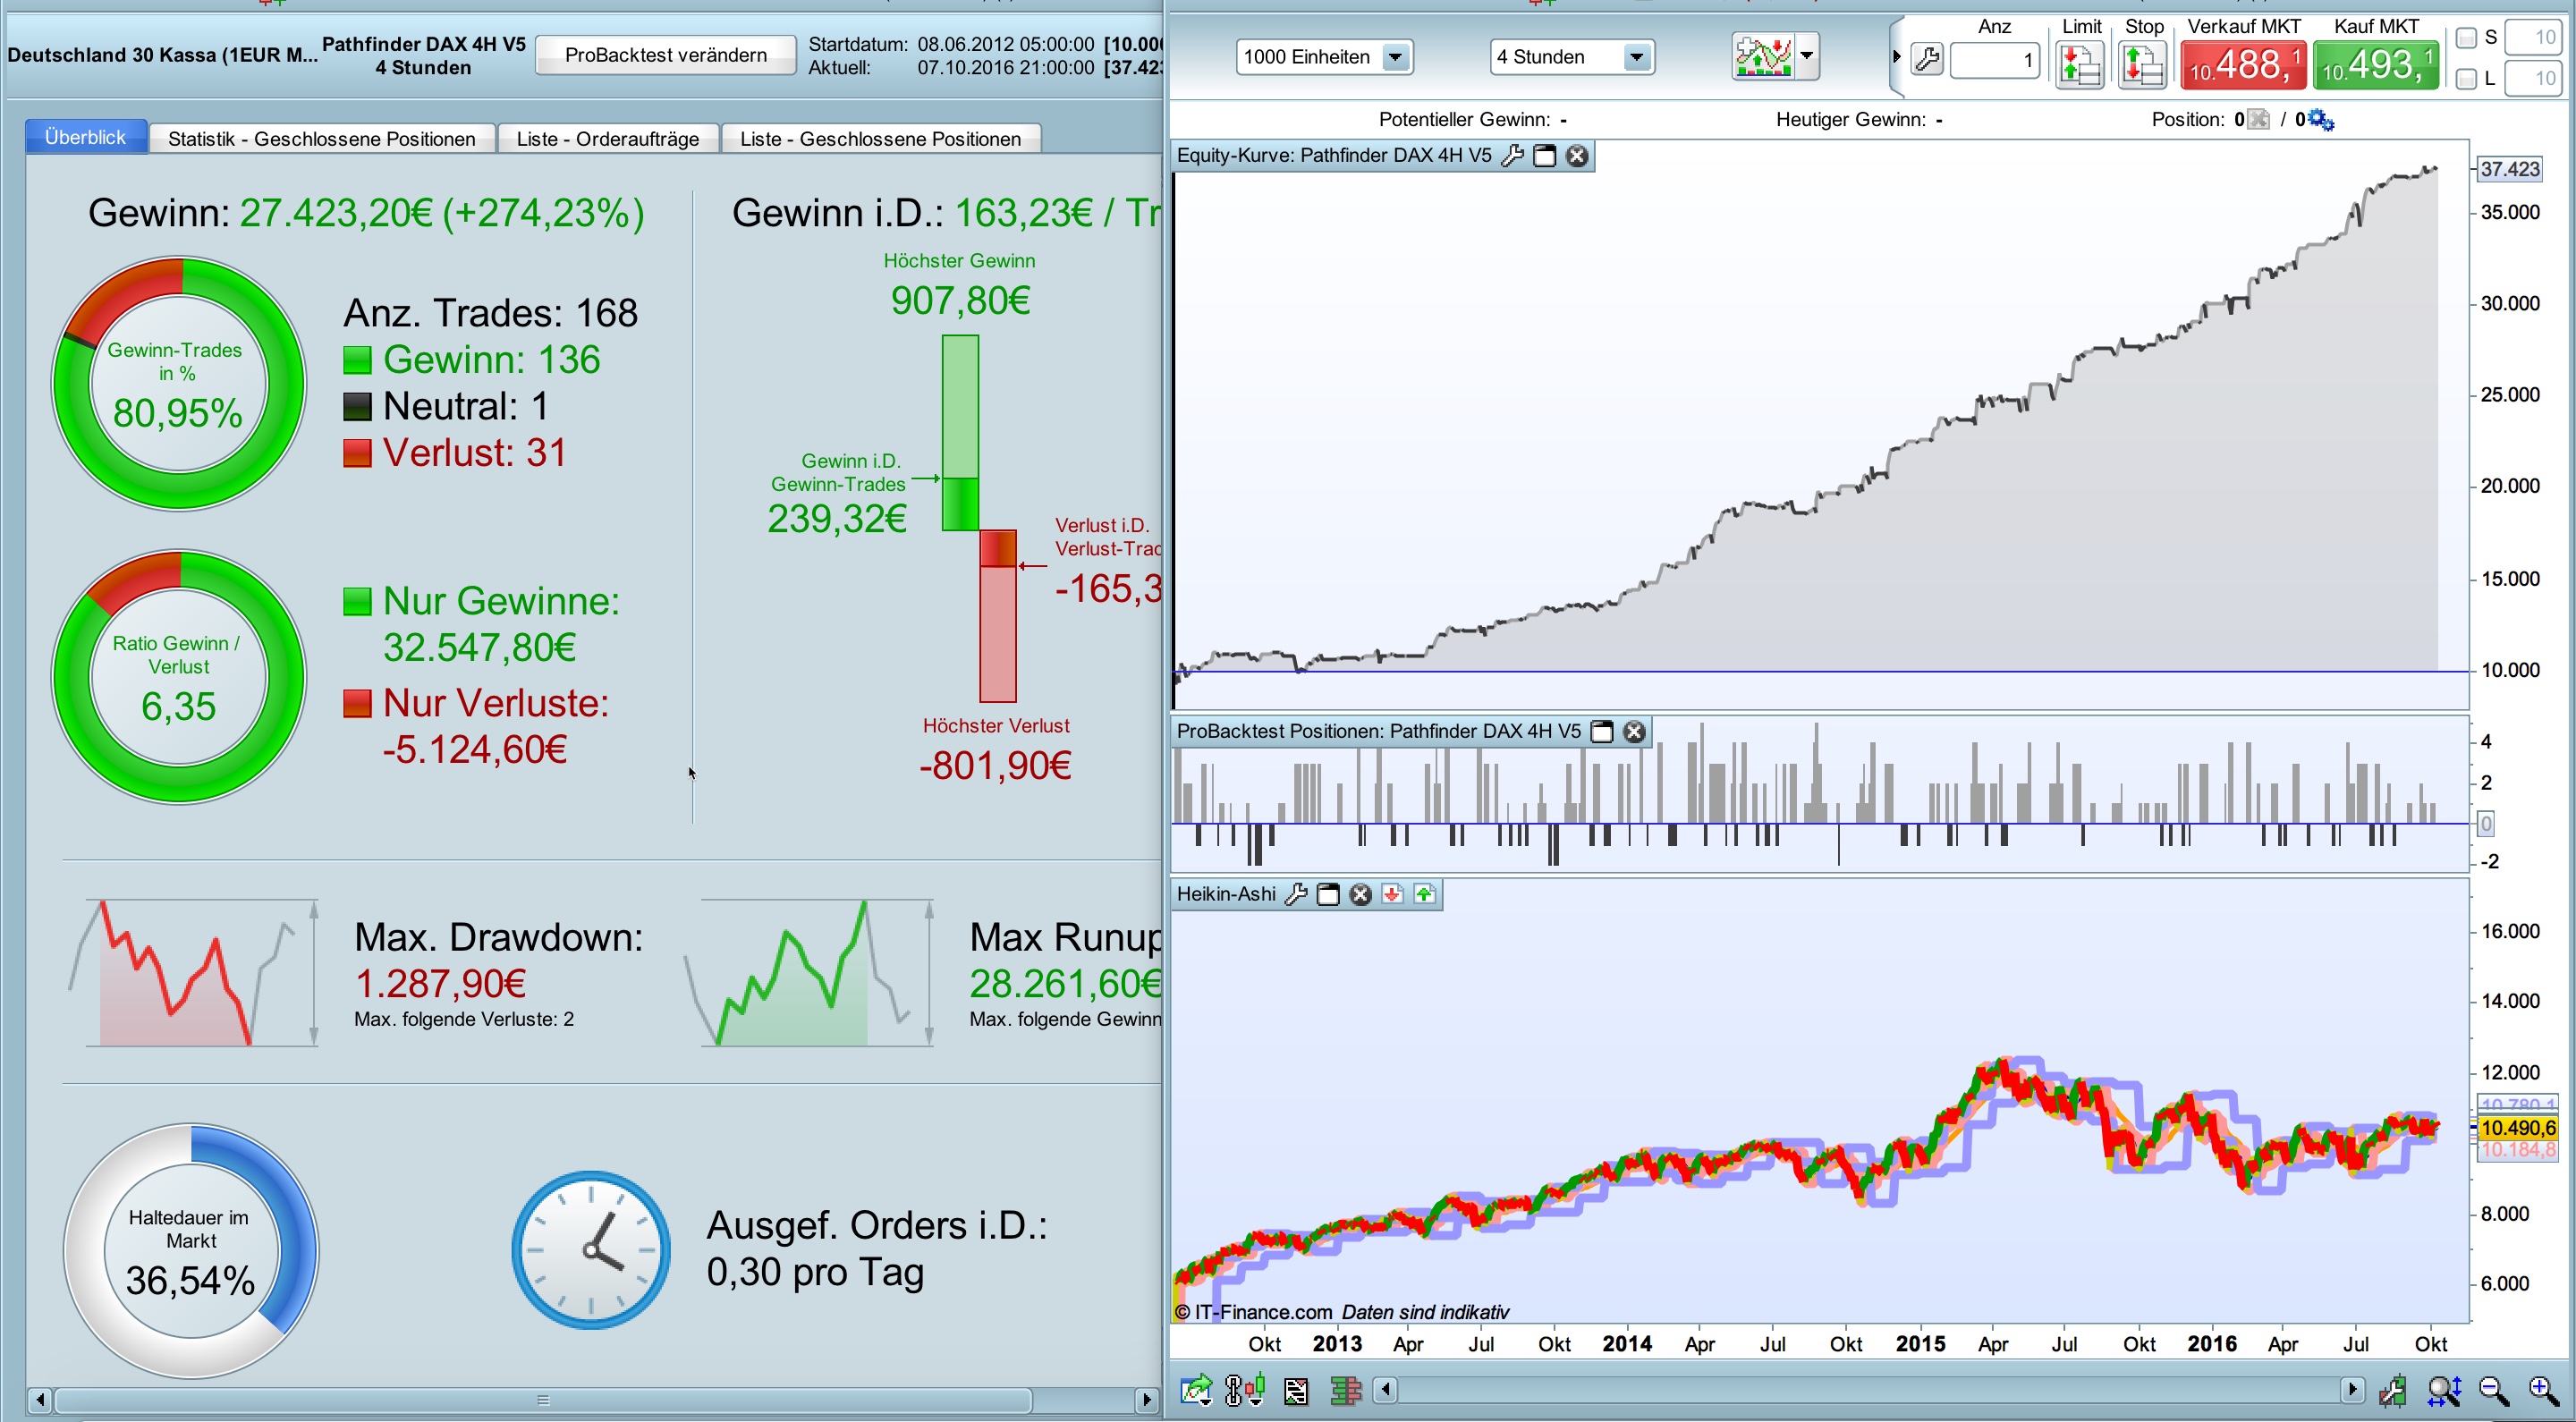Open the Stop order ticket icon

[2141, 65]
